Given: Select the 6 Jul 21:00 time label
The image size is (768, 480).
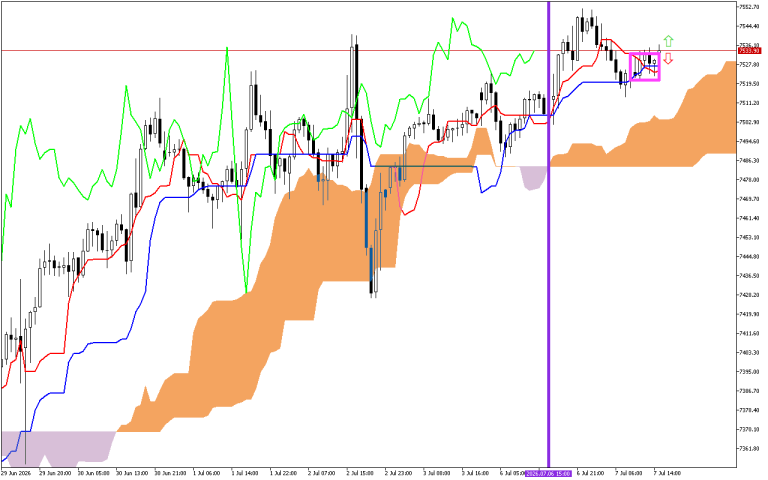Looking at the screenshot, I should [590, 474].
